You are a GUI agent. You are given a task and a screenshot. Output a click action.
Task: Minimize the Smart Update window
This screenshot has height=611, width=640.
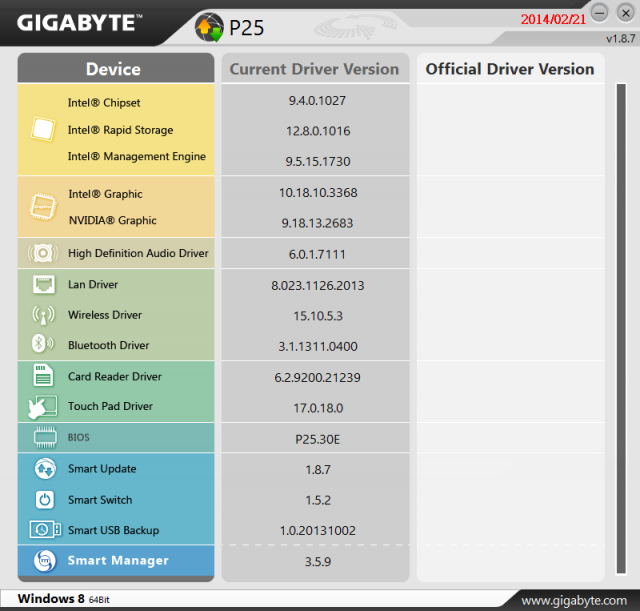click(600, 13)
